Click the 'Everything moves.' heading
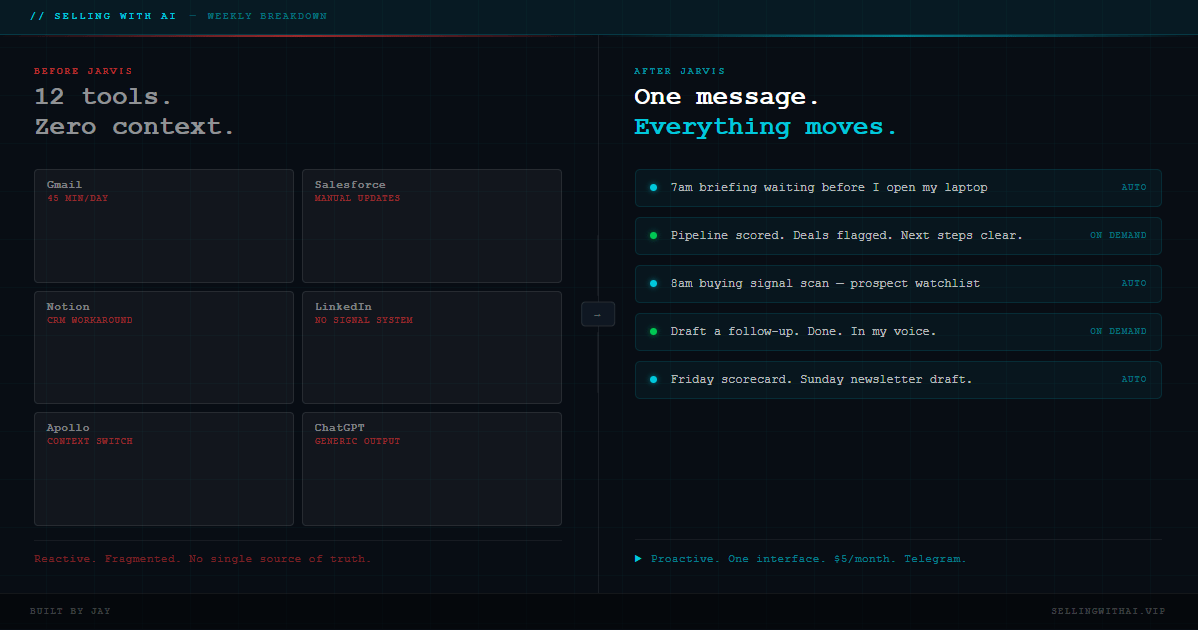 (x=765, y=127)
